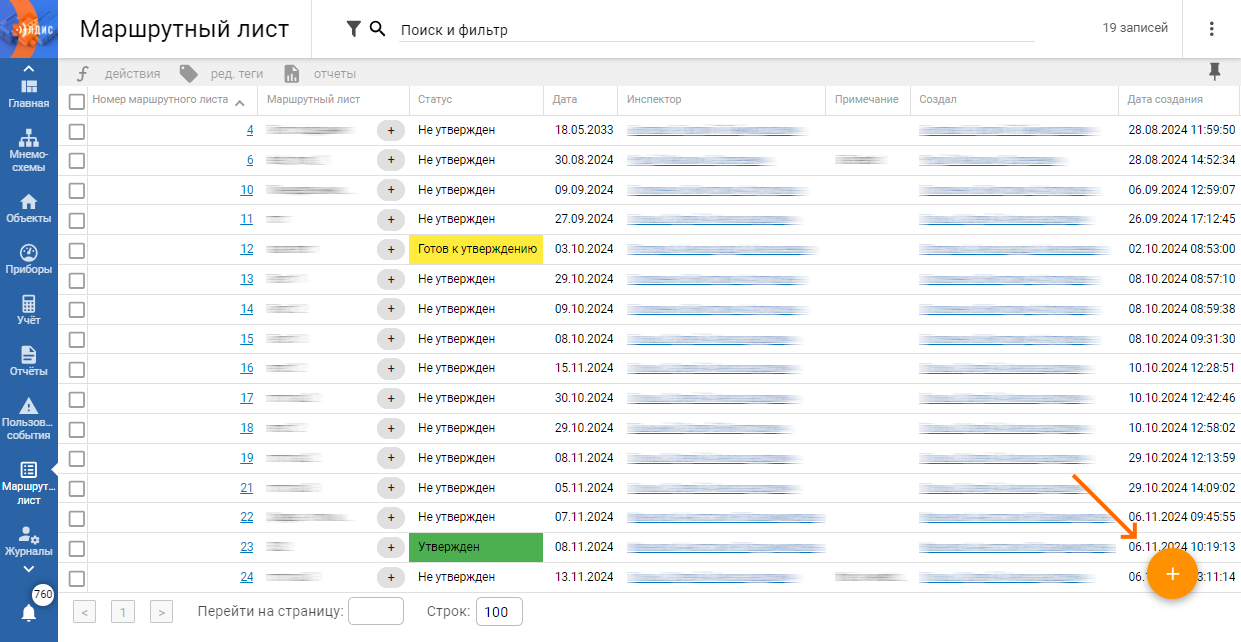Screen dimensions: 1241x642
Task: Click the company logo
Action: [x=29, y=29]
